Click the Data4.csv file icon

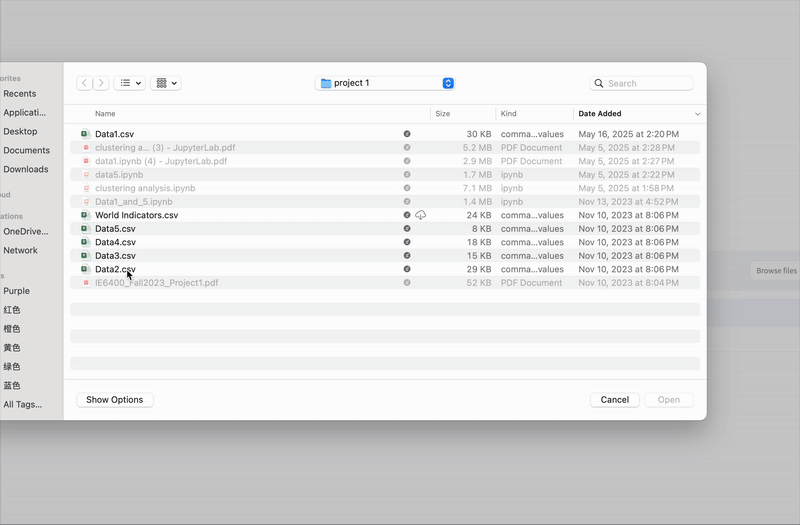tap(85, 242)
